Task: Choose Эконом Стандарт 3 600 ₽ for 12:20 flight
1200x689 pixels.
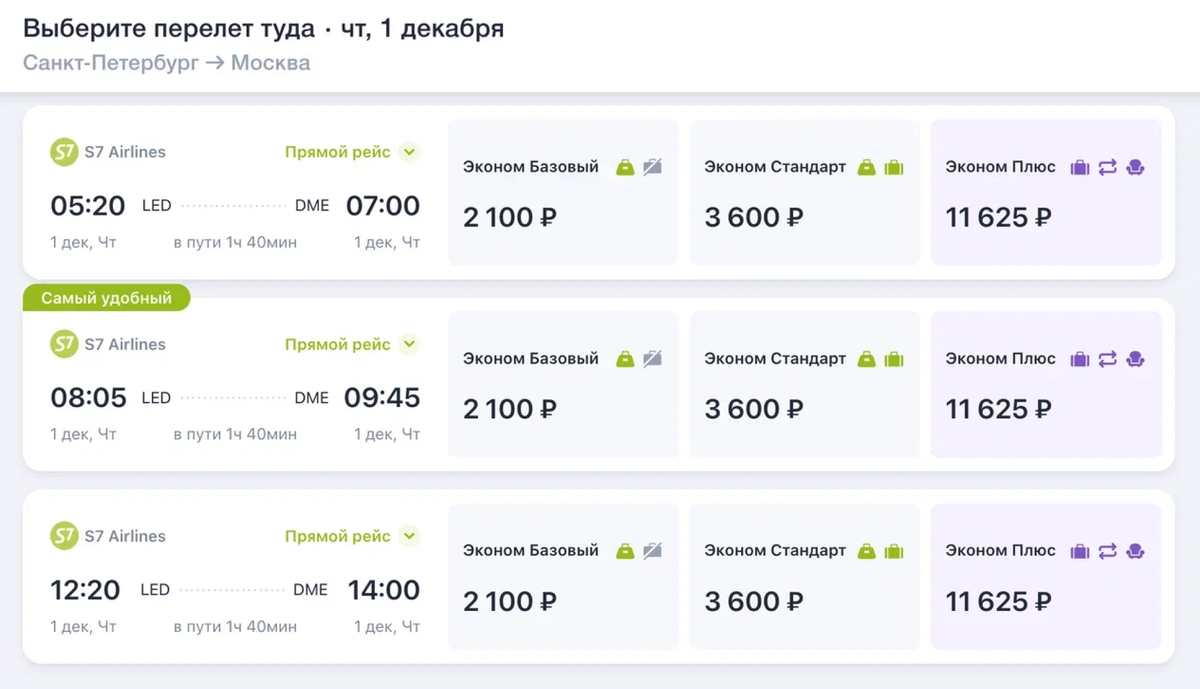Action: coord(804,578)
